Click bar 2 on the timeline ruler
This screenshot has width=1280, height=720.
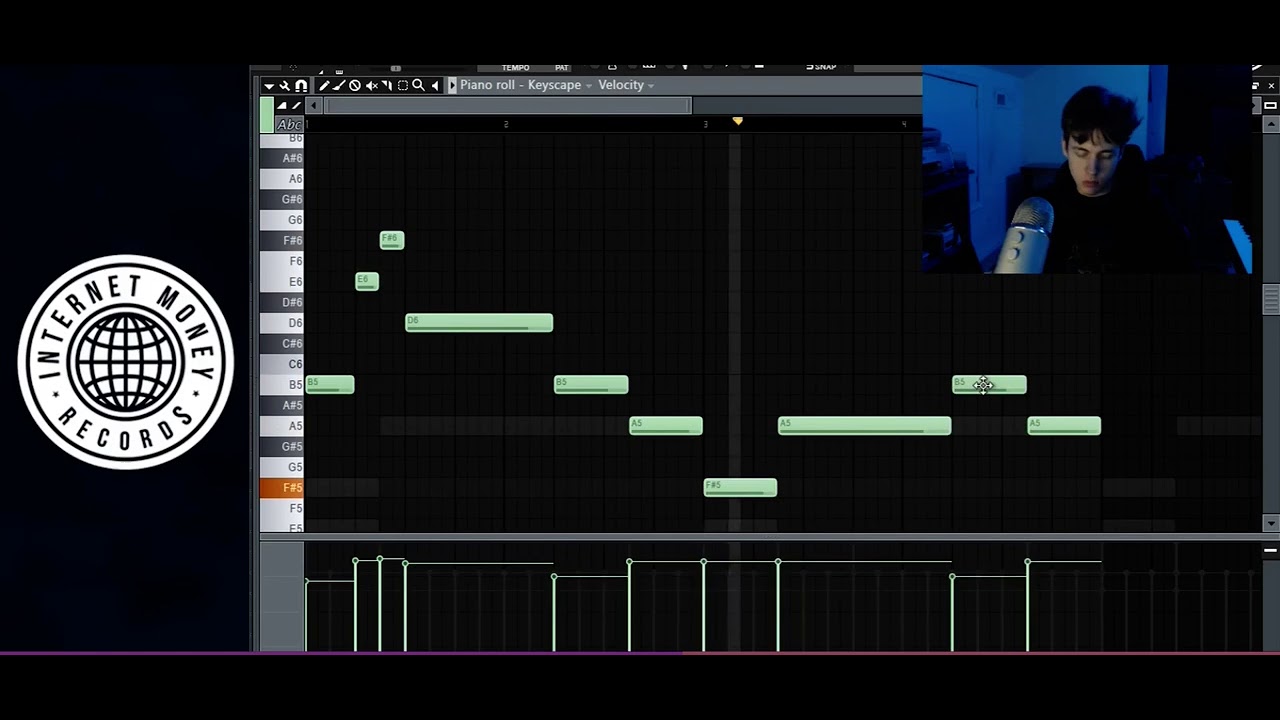coord(506,124)
